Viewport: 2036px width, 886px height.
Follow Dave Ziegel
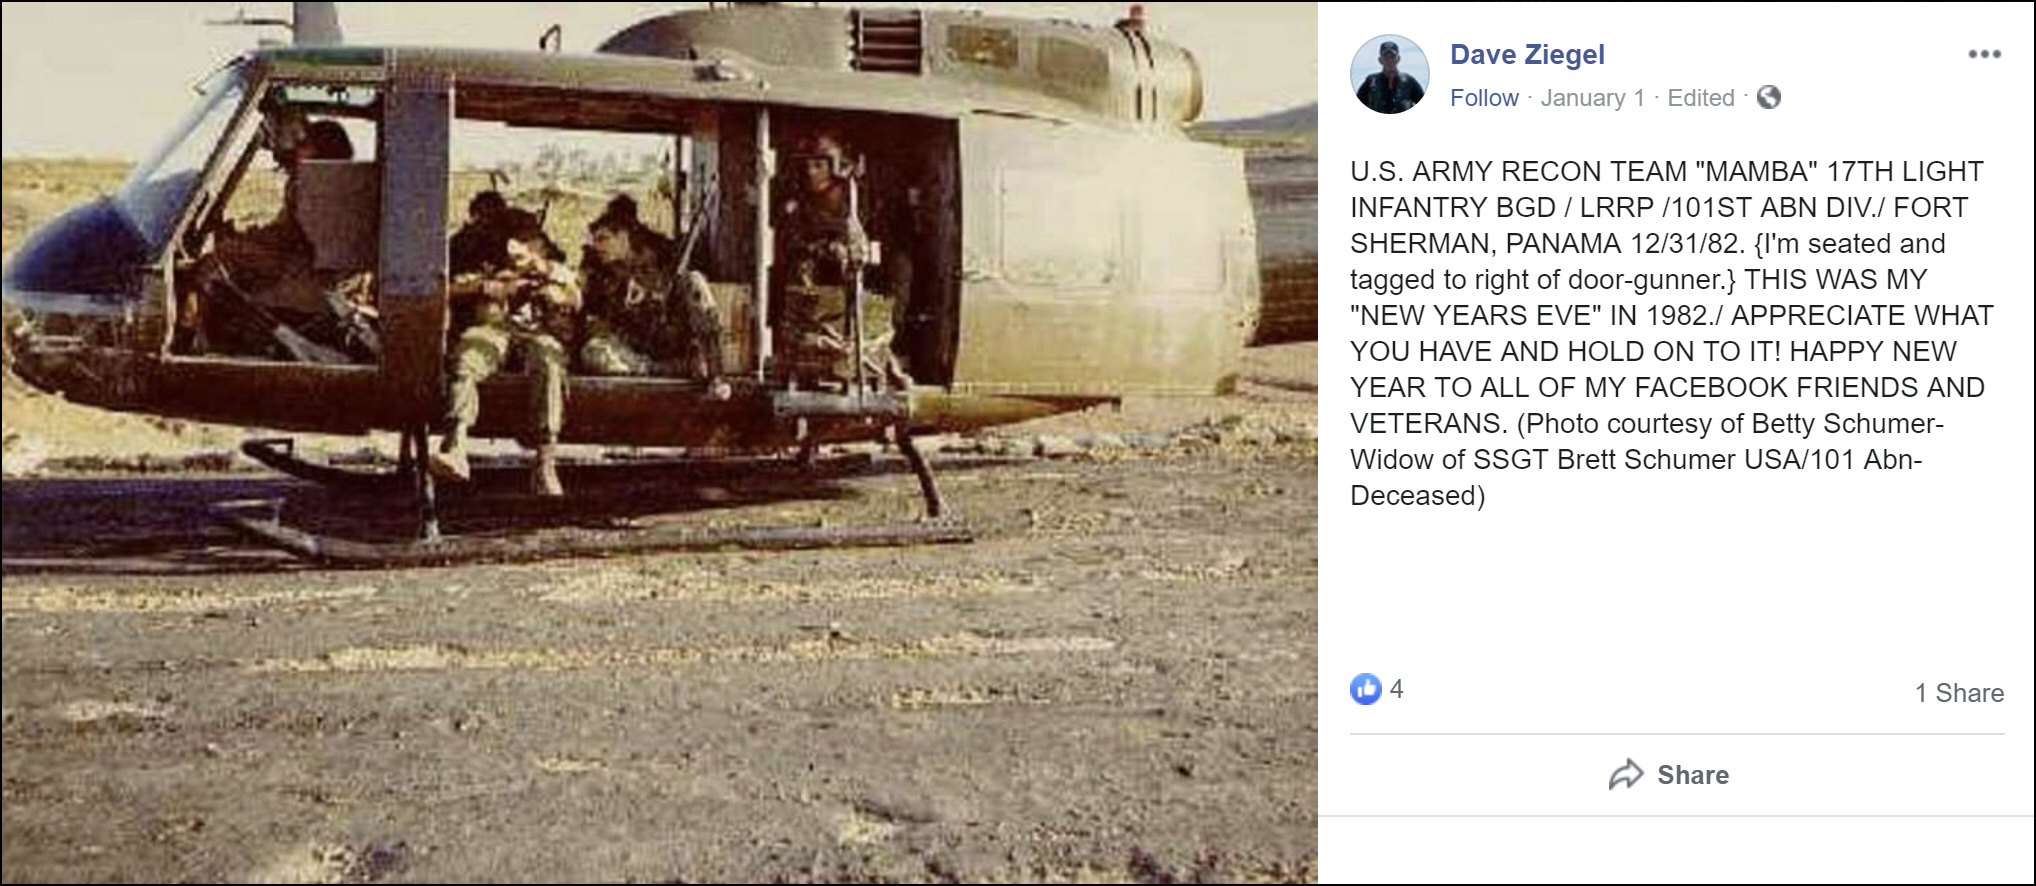(x=1484, y=98)
